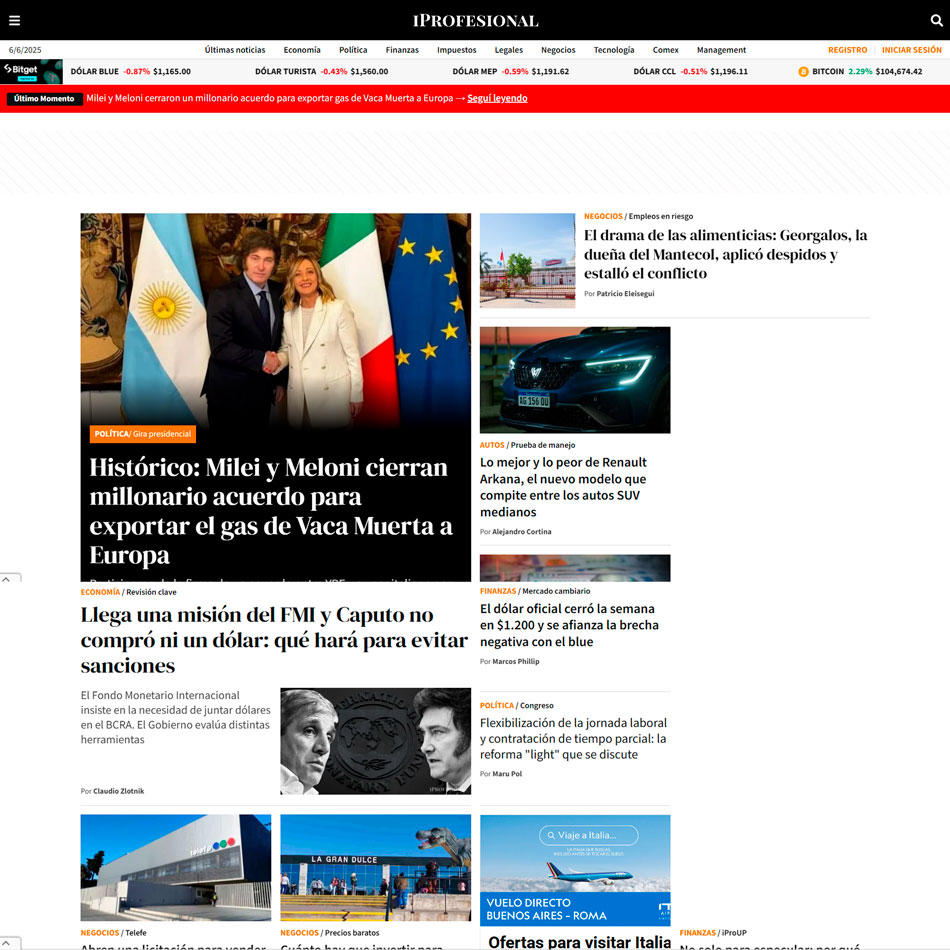950x950 pixels.
Task: Open the Economía section
Action: (x=302, y=50)
